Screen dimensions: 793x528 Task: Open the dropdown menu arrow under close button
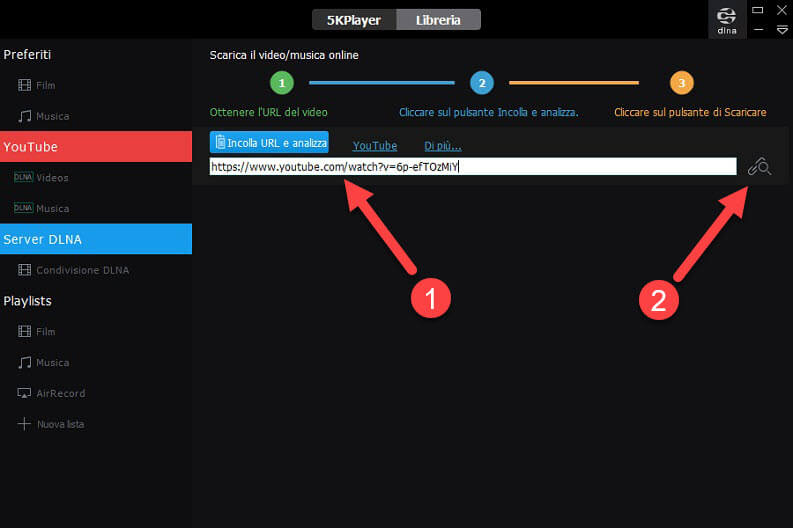point(782,30)
